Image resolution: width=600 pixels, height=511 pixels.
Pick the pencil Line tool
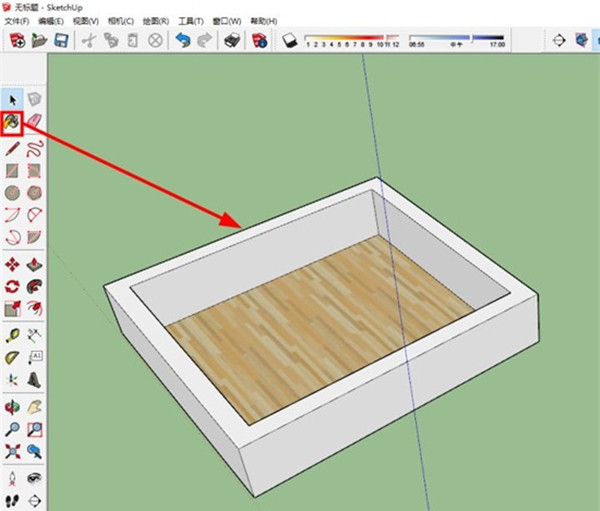click(12, 148)
